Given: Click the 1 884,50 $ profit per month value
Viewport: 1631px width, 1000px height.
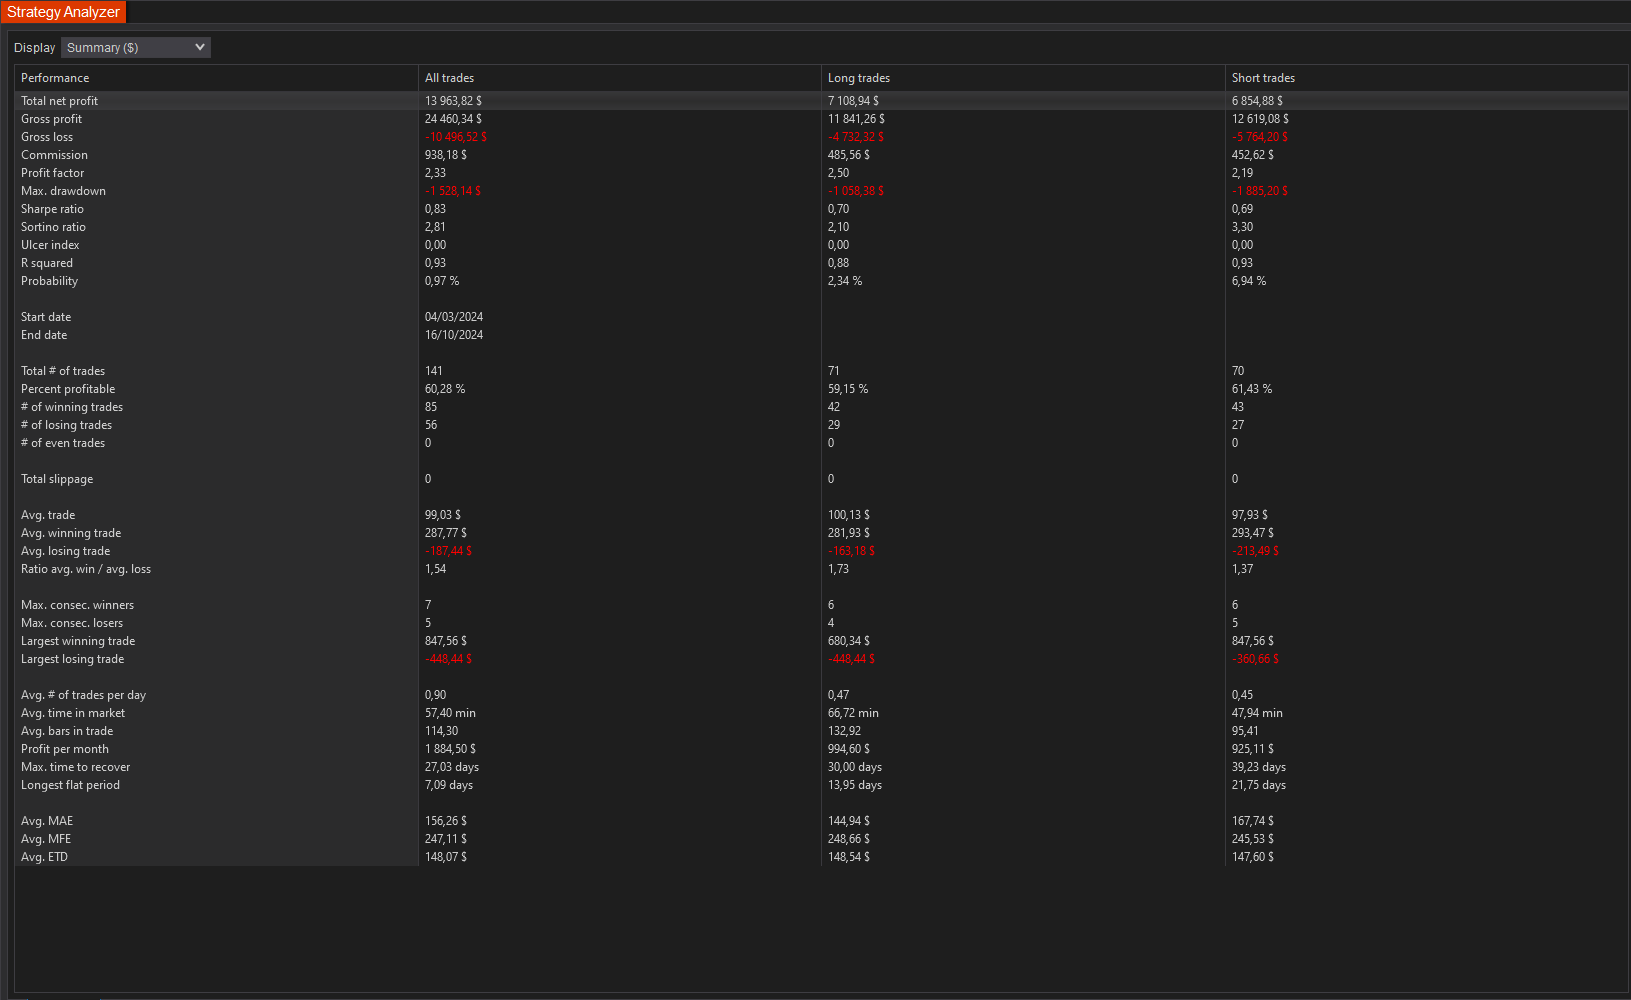Looking at the screenshot, I should coord(450,749).
